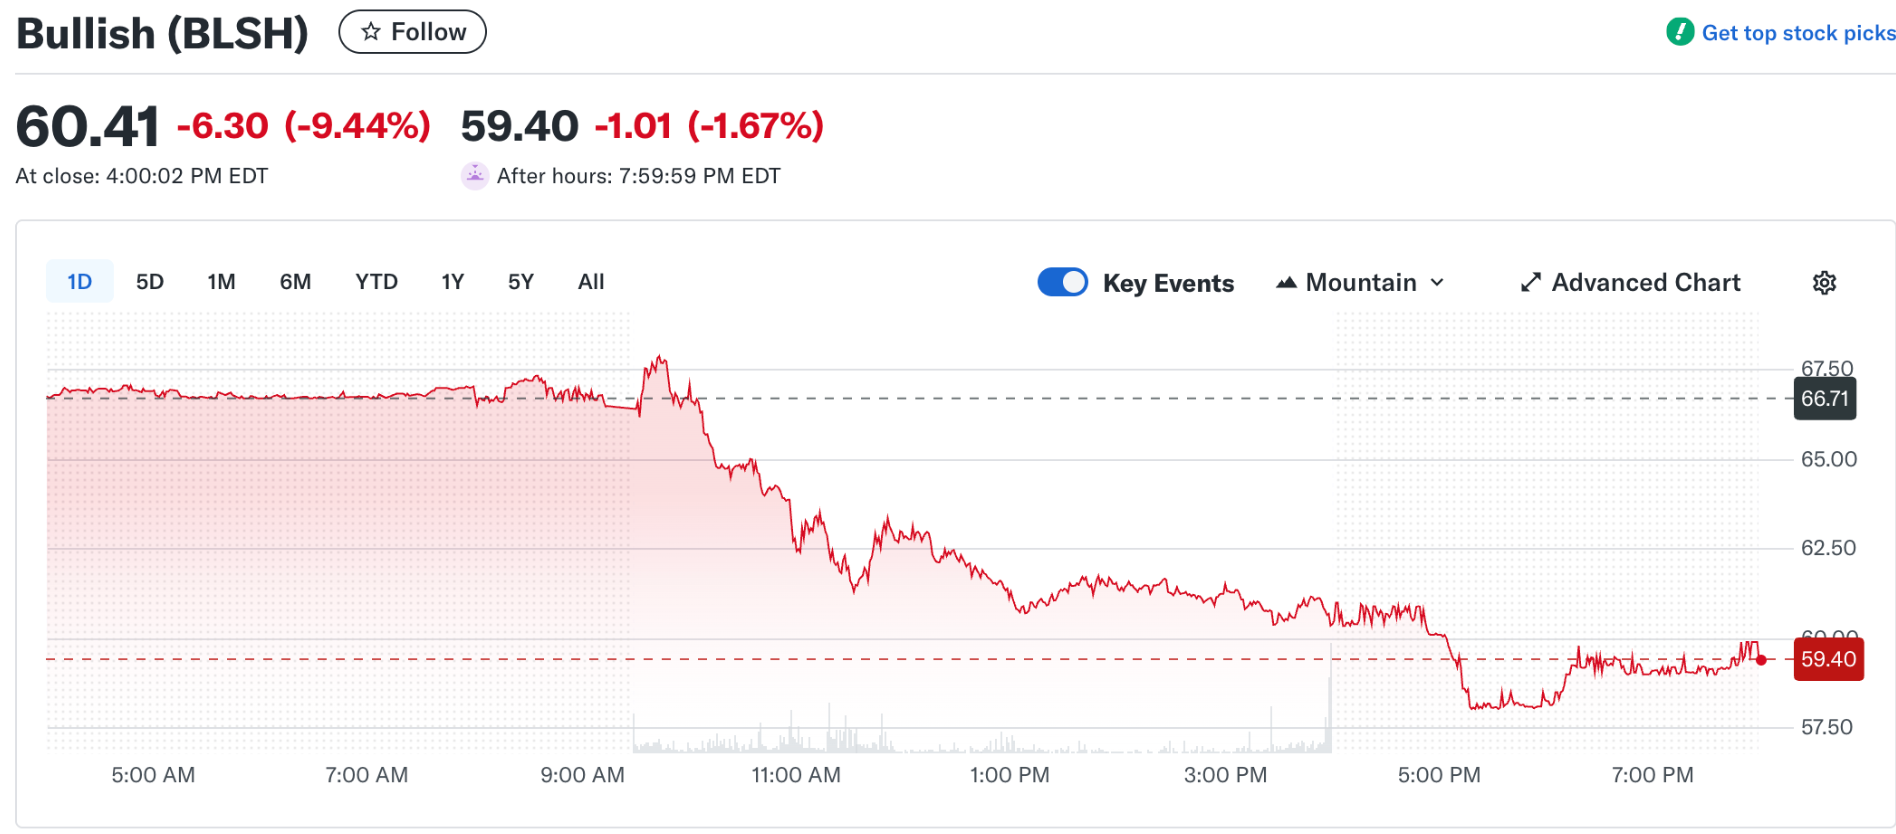Click the 66.71 previous close marker
The image size is (1896, 834).
pyautogui.click(x=1824, y=399)
